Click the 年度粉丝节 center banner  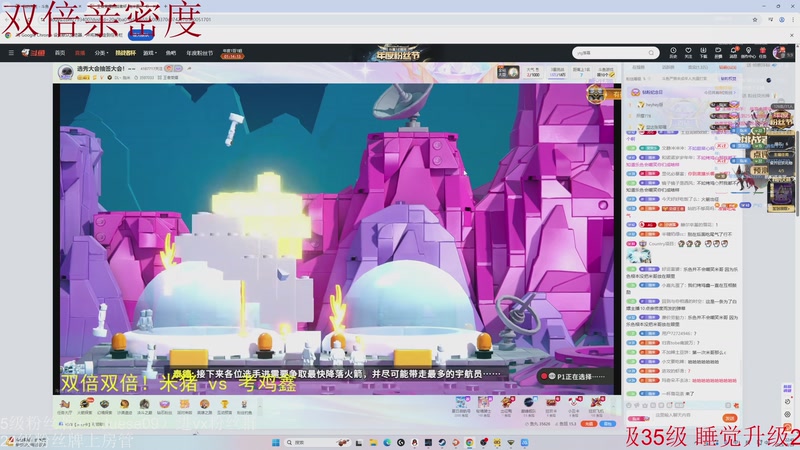tap(398, 53)
